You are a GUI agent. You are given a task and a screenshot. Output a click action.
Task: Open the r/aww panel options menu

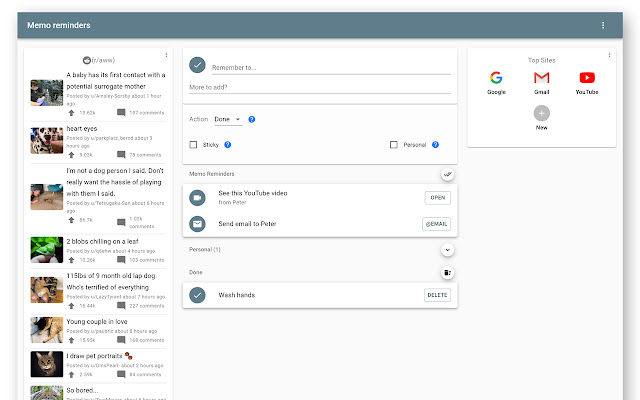[x=166, y=55]
